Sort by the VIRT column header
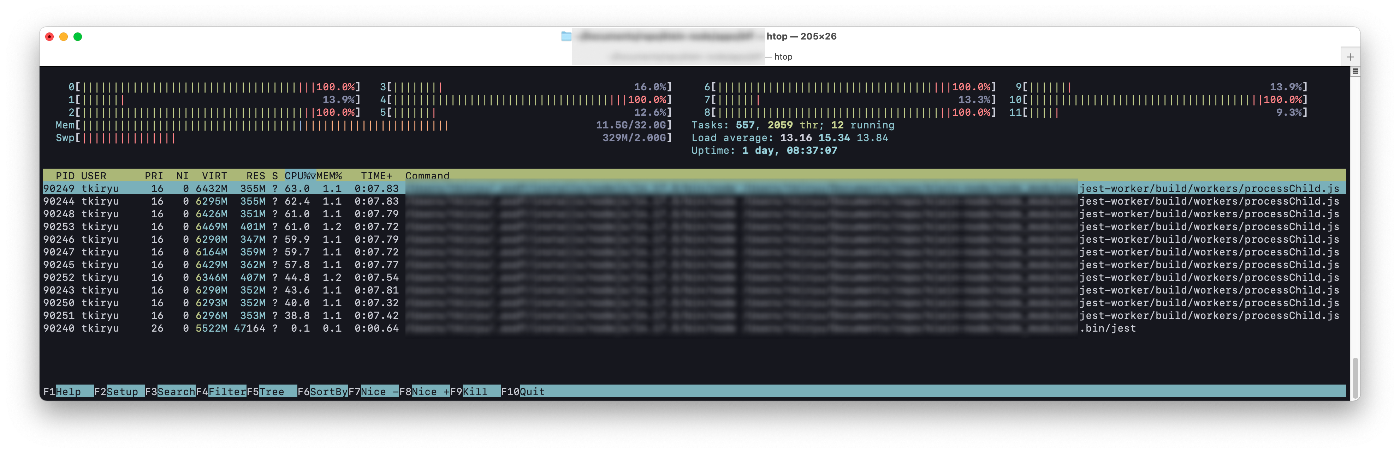Screen dimensions: 1400x453 pyautogui.click(x=214, y=176)
